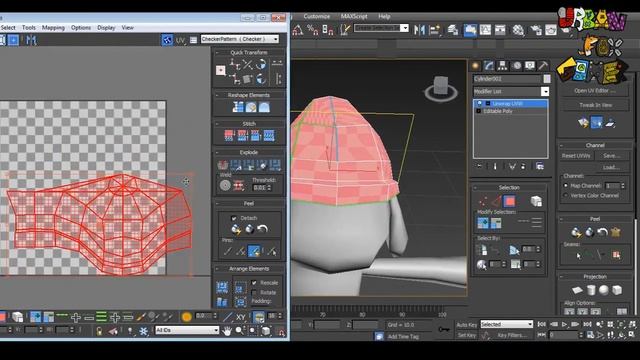Click the Pelt Map icon in command panel Peel
640x360 pixels.
pyautogui.click(x=616, y=232)
